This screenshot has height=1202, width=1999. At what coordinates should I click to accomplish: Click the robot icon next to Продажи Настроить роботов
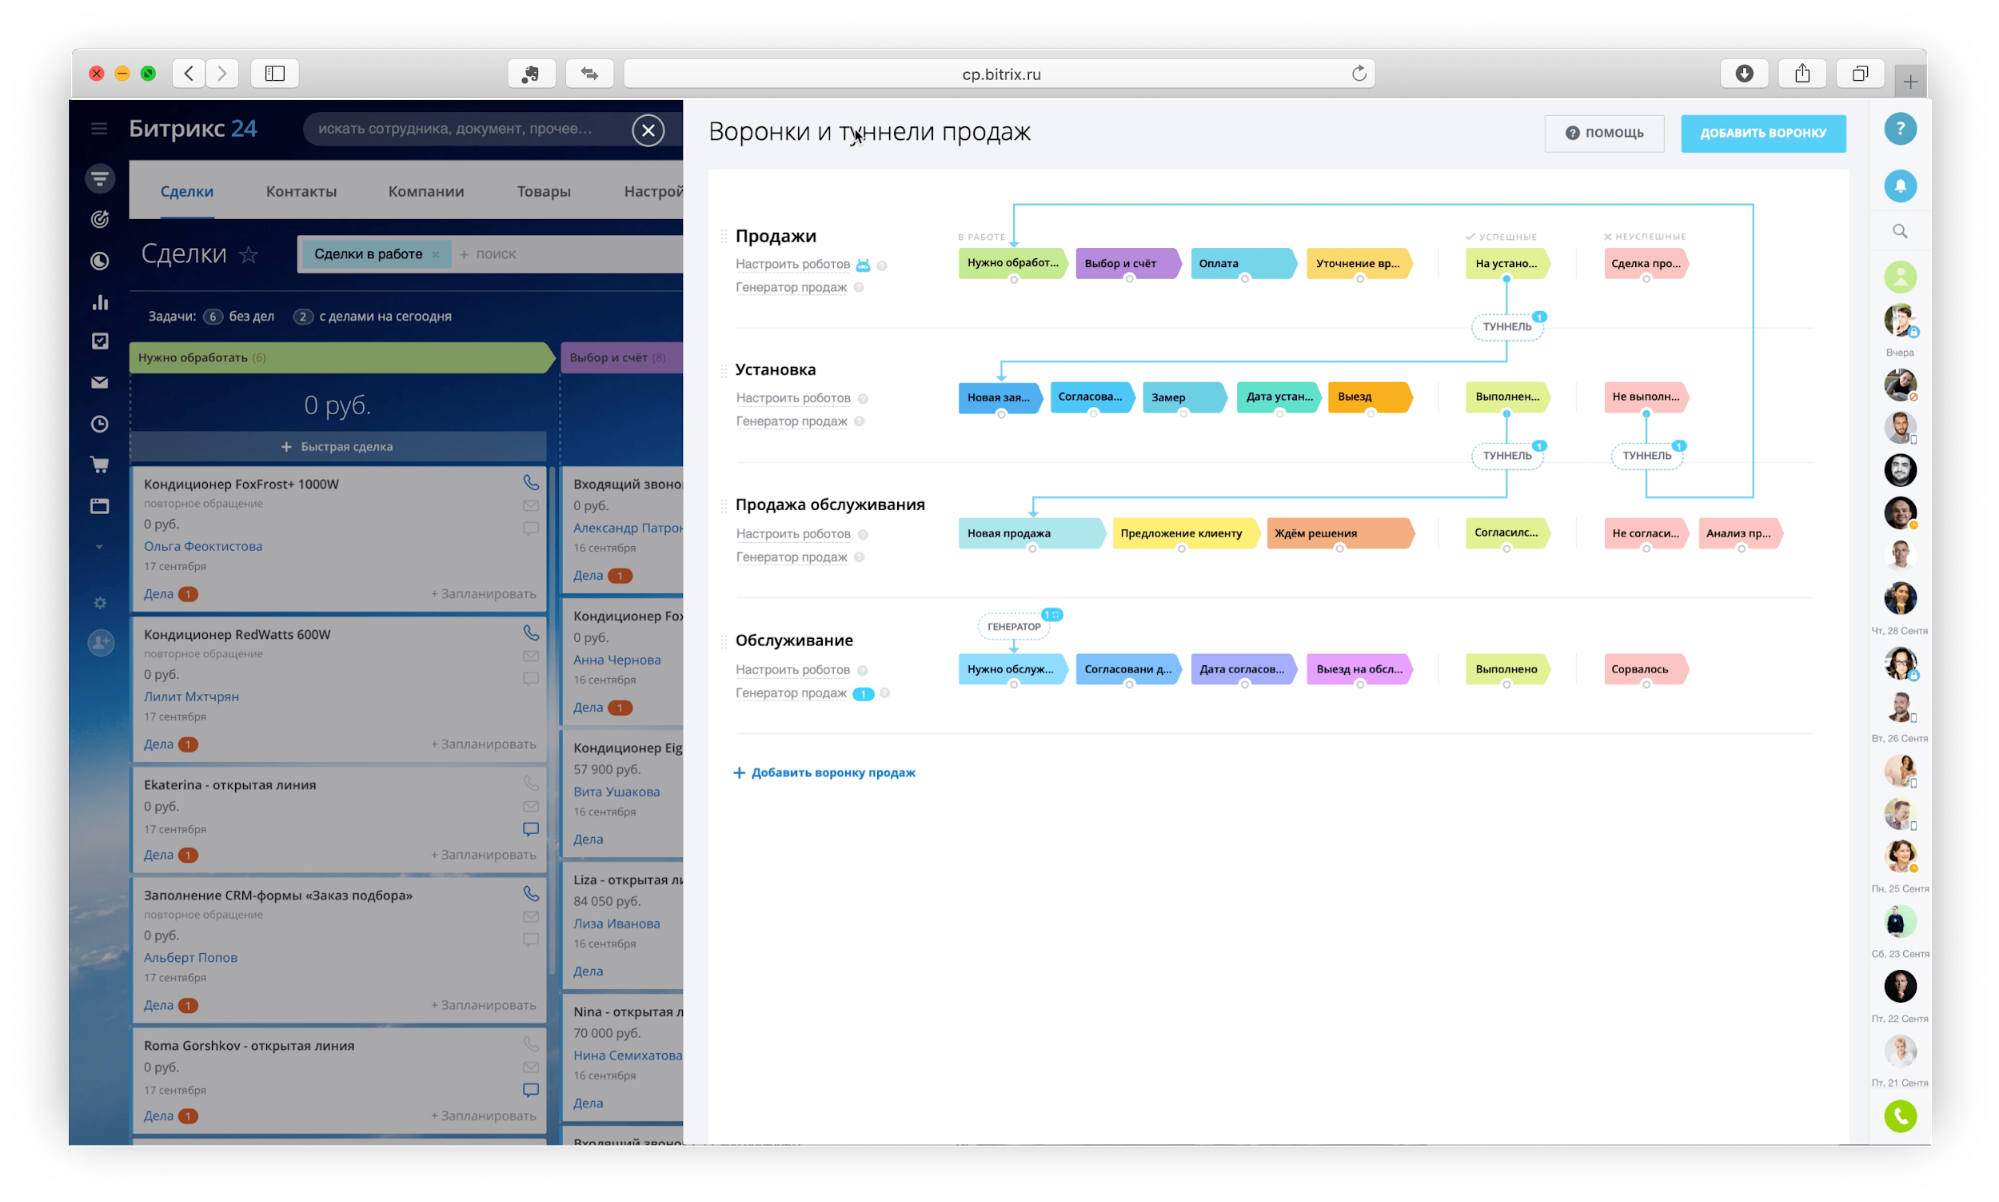(863, 265)
